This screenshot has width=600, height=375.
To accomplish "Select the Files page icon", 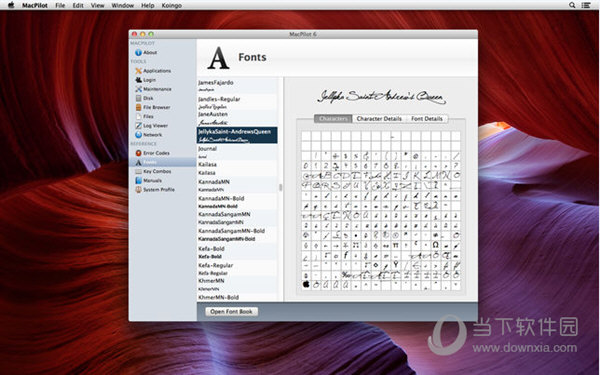I will (x=139, y=116).
